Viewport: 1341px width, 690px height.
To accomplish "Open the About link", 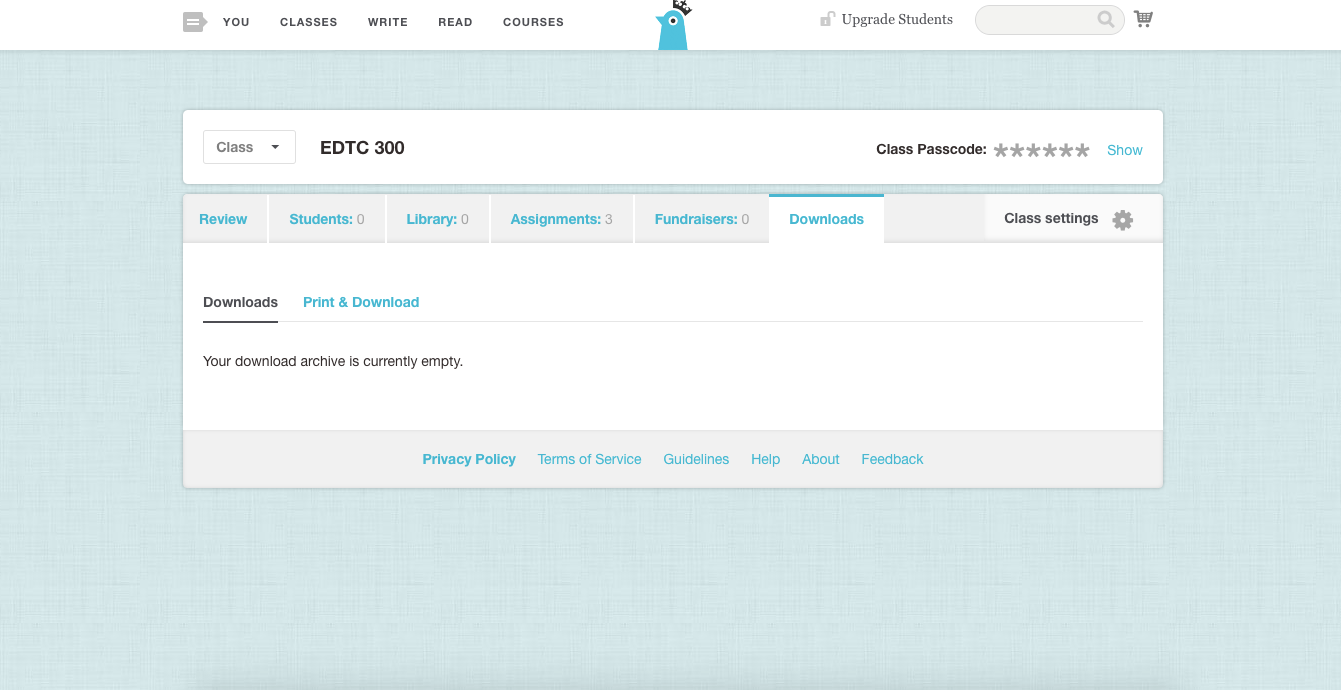I will pyautogui.click(x=820, y=459).
